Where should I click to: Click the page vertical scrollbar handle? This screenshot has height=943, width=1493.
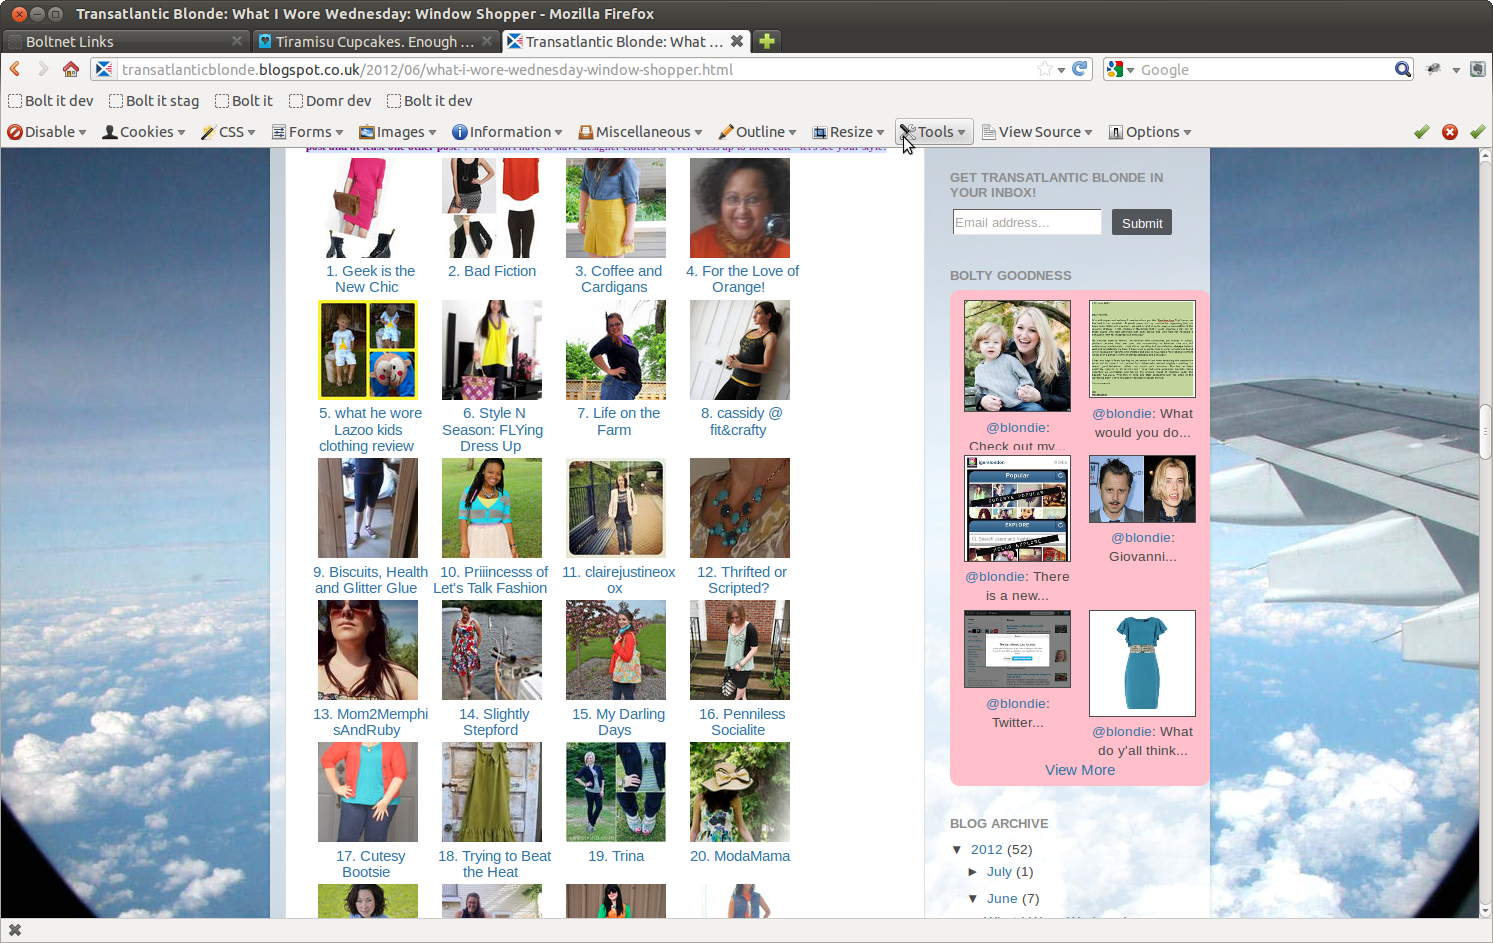tap(1486, 430)
